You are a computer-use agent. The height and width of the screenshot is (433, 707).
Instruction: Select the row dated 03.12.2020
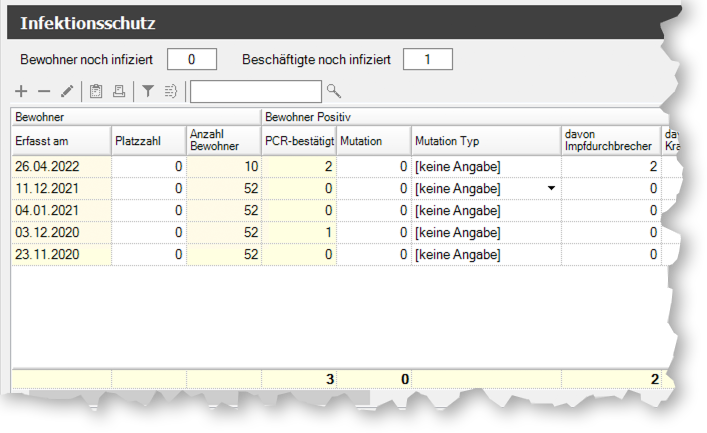pos(60,232)
